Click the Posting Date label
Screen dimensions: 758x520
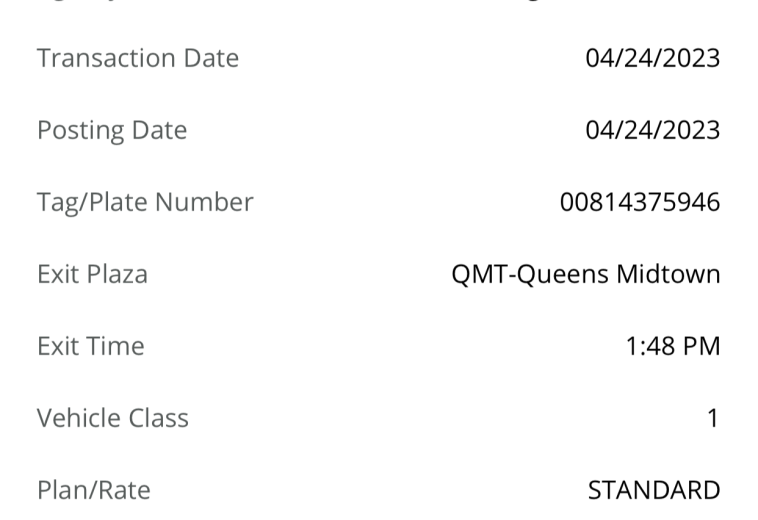click(x=112, y=130)
